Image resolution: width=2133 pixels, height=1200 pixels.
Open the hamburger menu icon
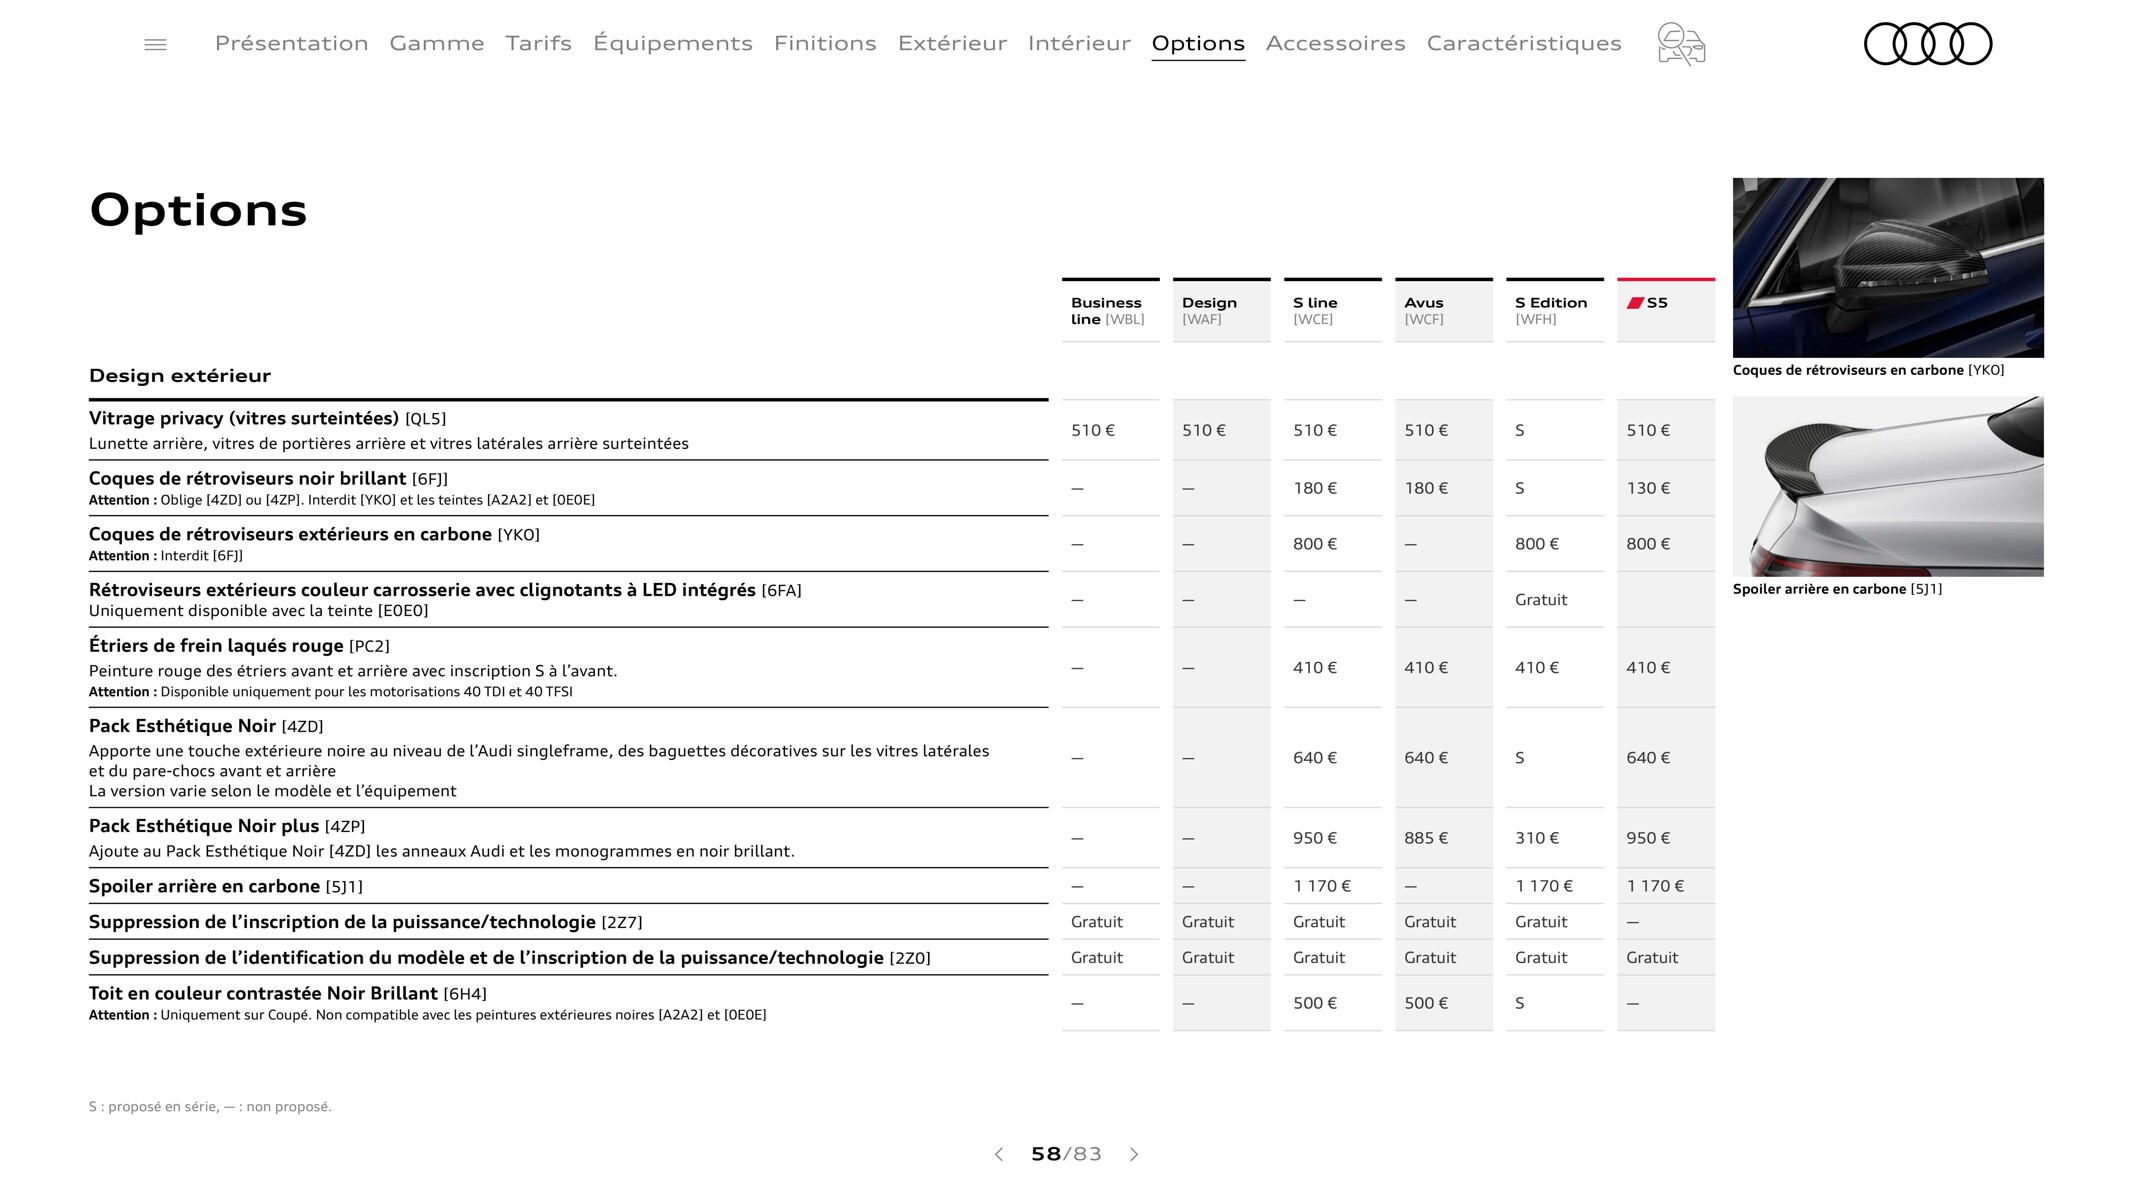pos(155,45)
